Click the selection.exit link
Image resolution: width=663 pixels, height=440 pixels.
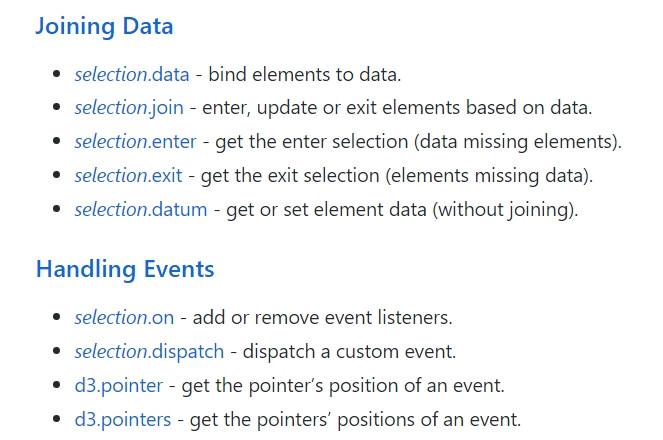[128, 176]
